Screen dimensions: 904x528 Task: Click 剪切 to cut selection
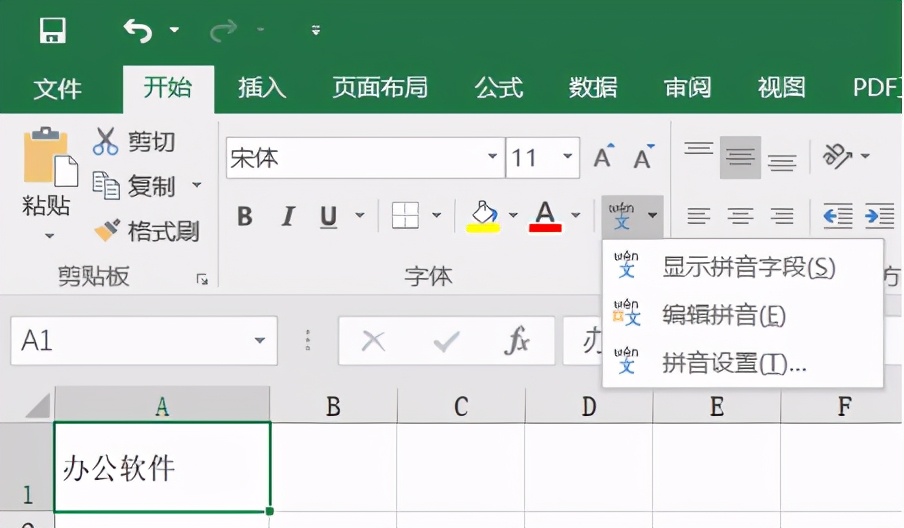click(x=134, y=141)
